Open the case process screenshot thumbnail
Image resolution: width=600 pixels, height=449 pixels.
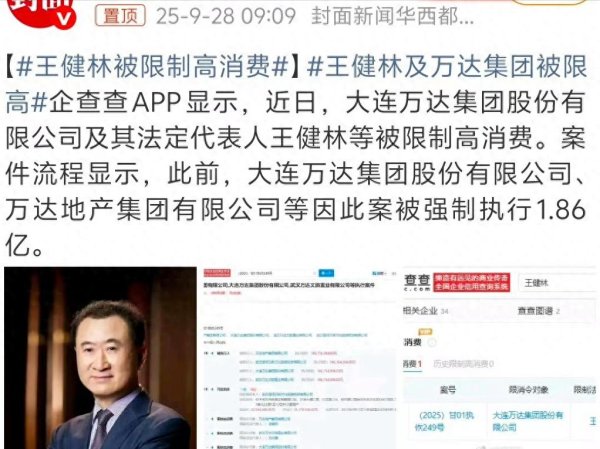coord(300,358)
